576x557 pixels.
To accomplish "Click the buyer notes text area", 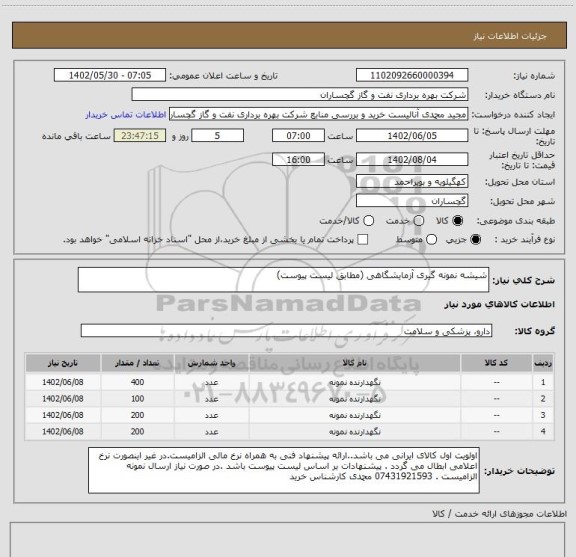I will click(x=284, y=471).
